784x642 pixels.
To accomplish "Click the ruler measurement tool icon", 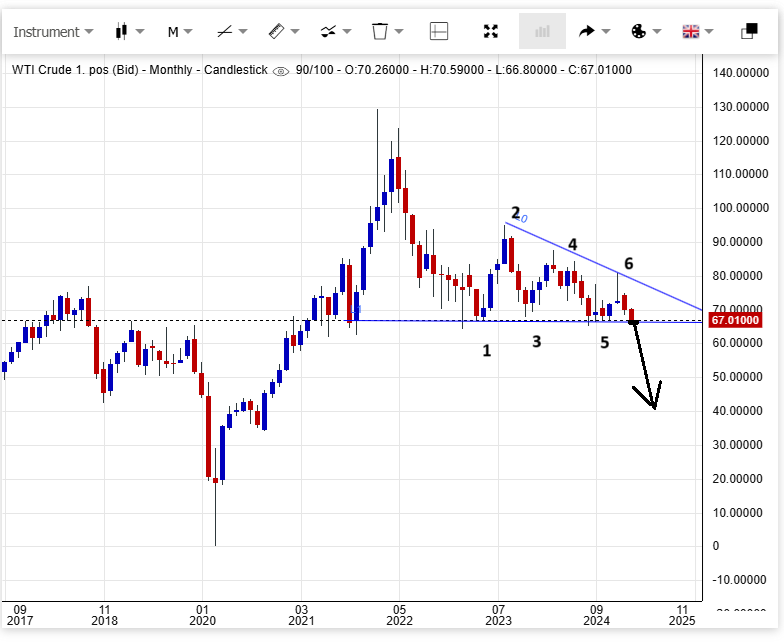I will tap(277, 31).
